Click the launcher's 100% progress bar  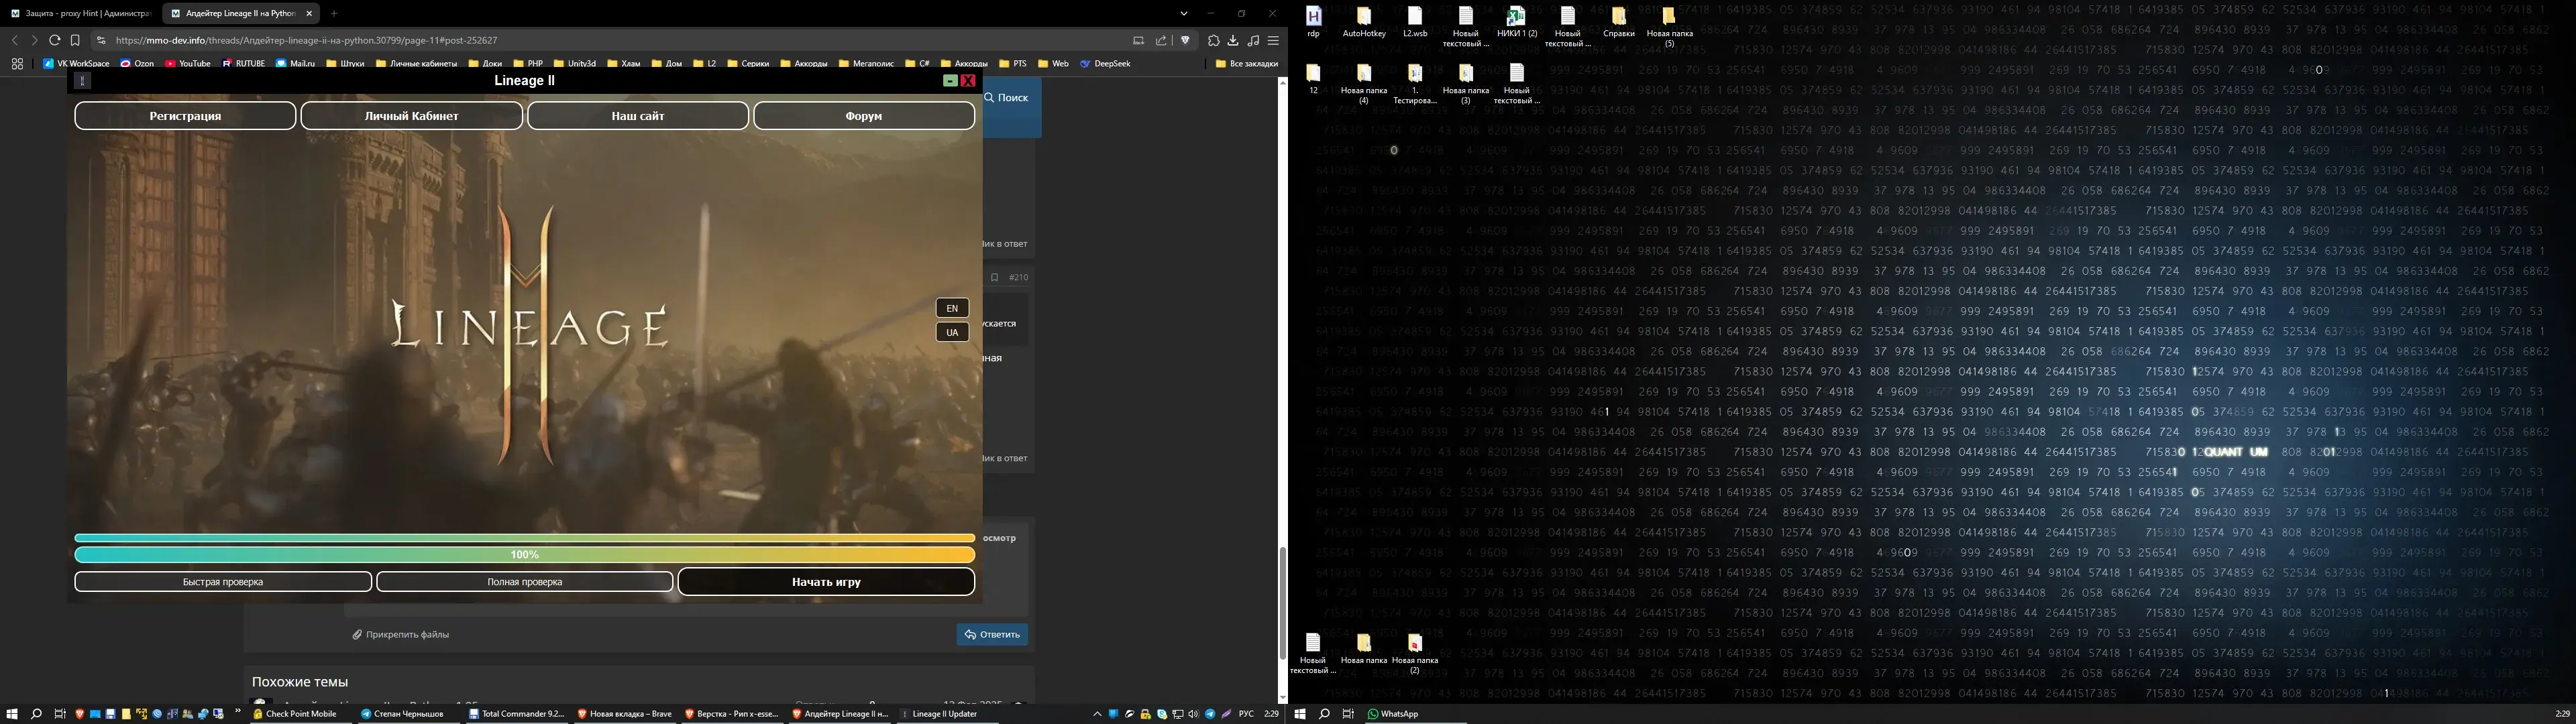[525, 554]
